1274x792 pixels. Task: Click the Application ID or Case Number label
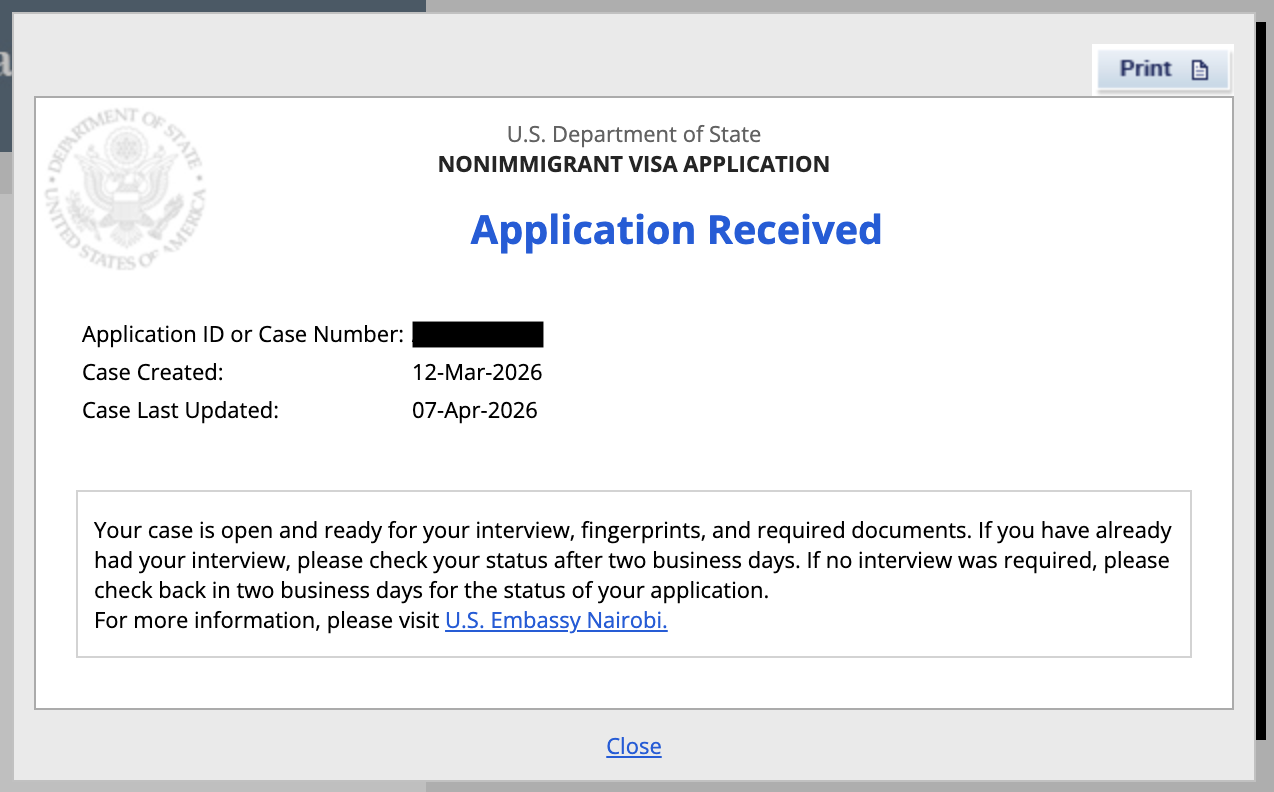point(242,334)
